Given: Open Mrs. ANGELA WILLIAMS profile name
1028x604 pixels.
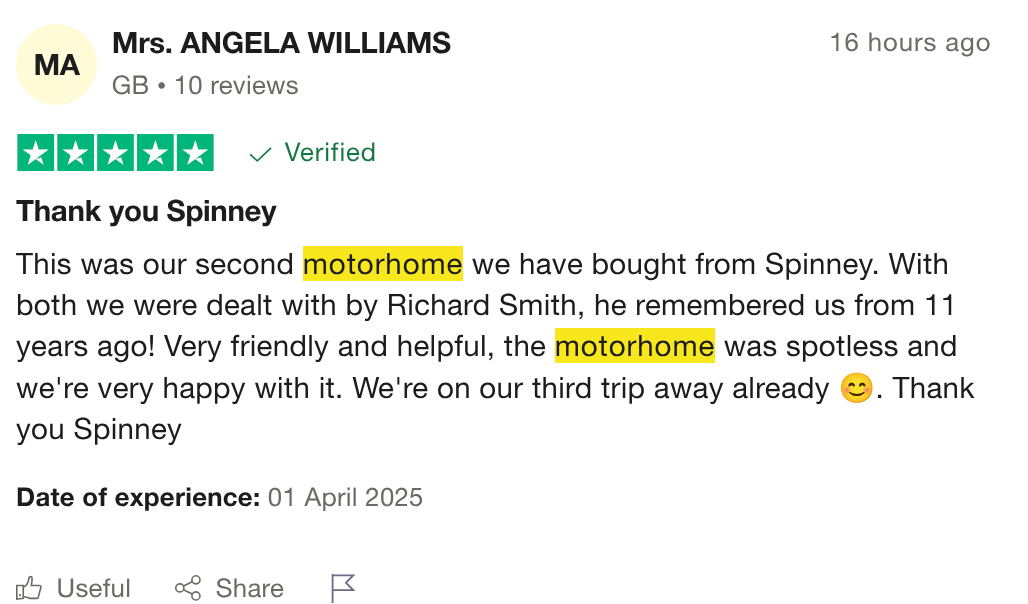Looking at the screenshot, I should (x=281, y=43).
